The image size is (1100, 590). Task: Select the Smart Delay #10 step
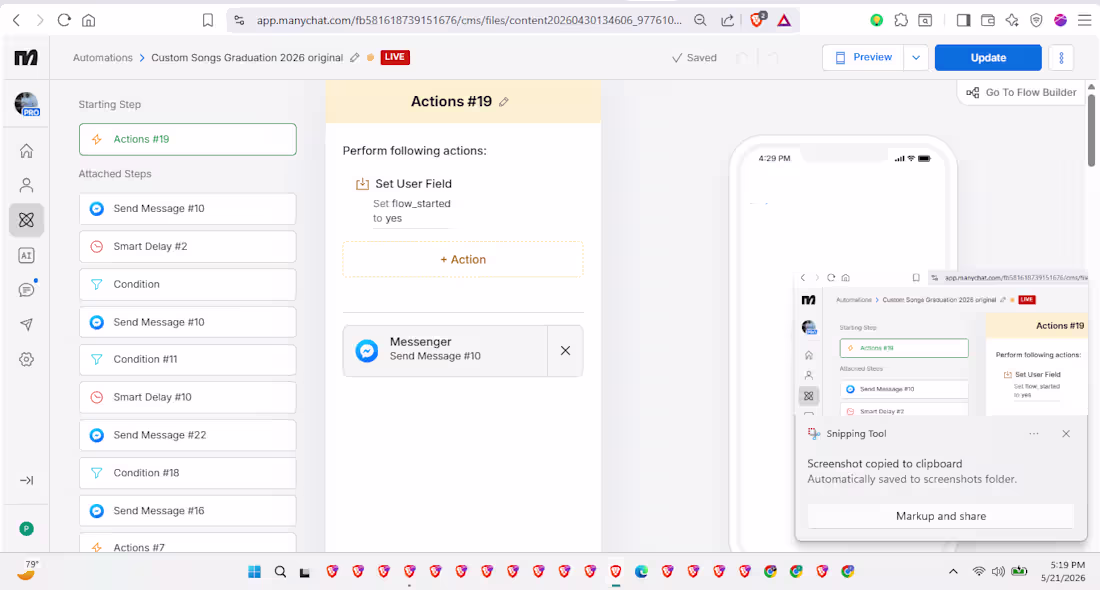coord(187,397)
